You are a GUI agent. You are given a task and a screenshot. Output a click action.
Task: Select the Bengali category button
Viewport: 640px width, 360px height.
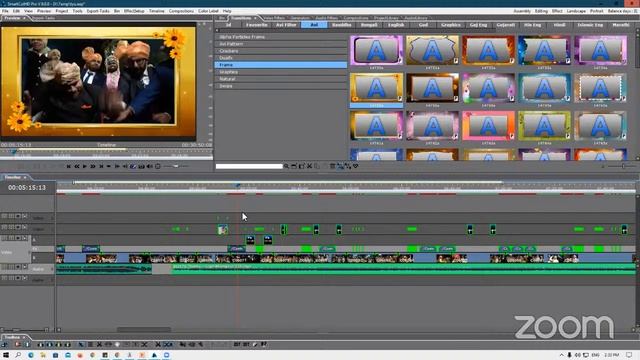369,25
